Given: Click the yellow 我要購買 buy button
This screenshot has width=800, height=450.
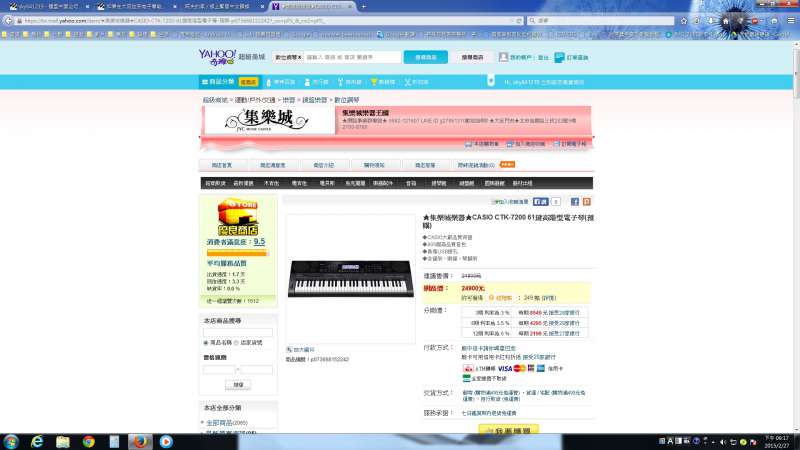Looking at the screenshot, I should (x=508, y=429).
